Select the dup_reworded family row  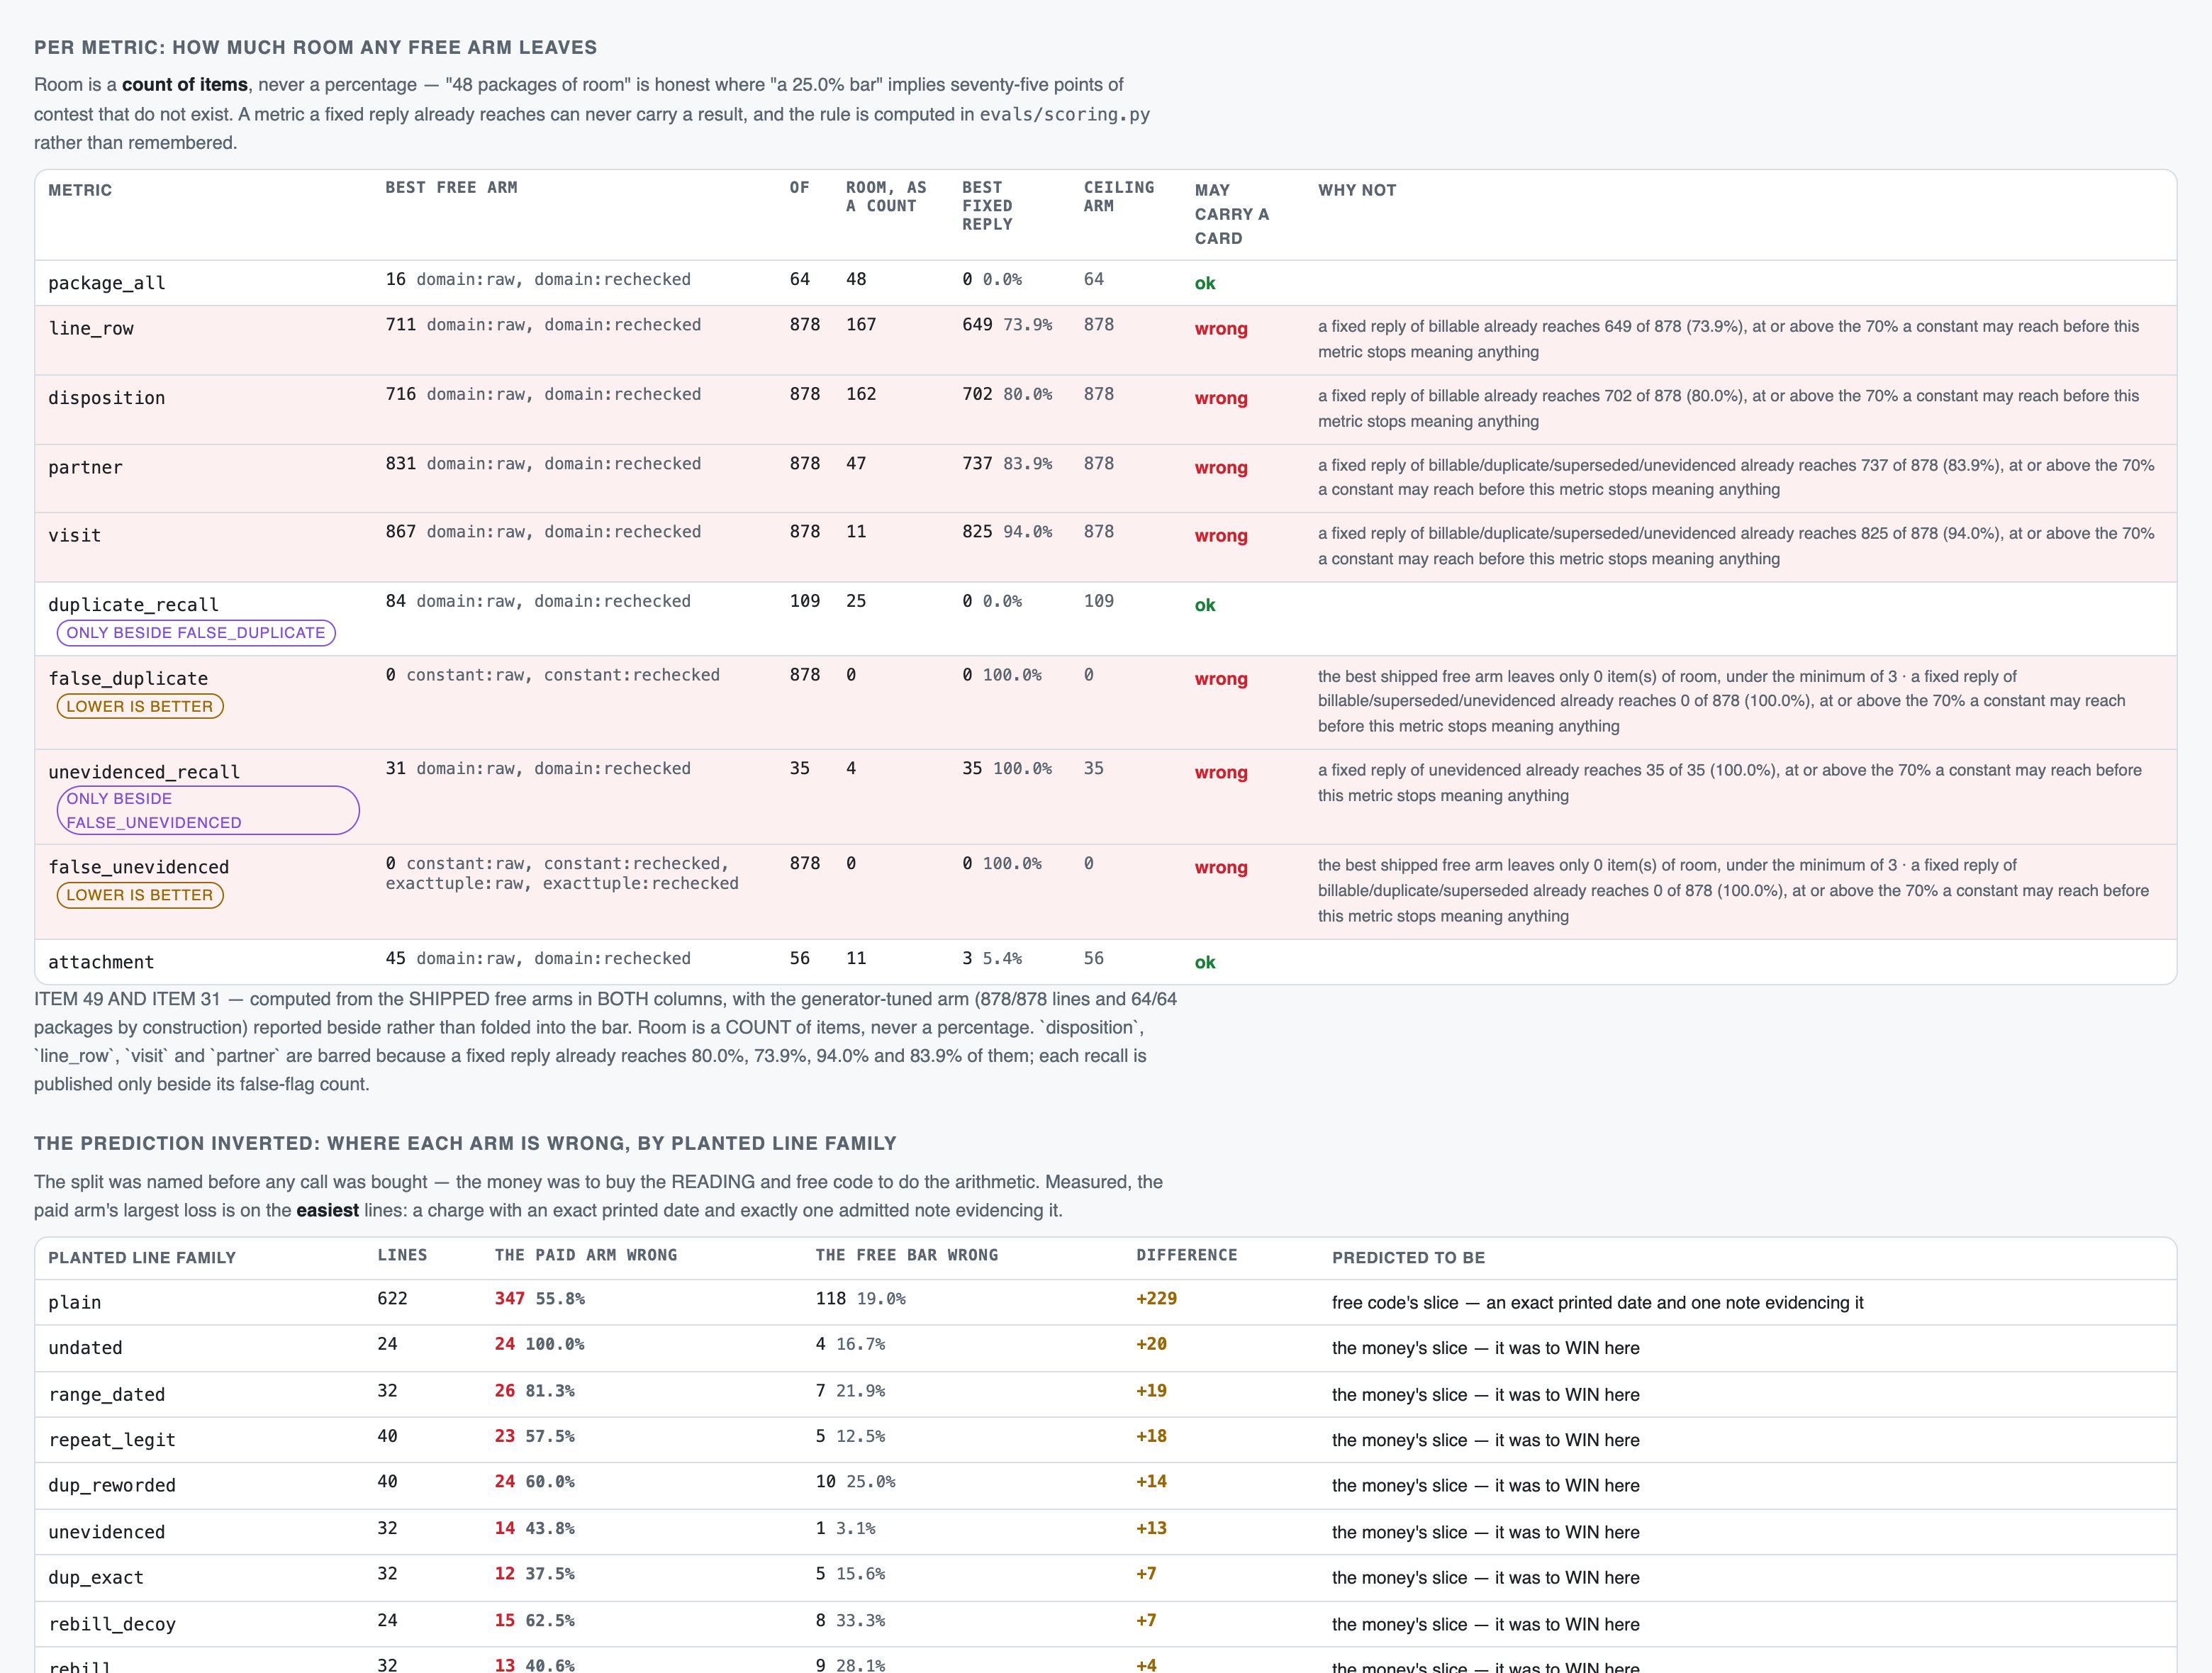1105,1486
